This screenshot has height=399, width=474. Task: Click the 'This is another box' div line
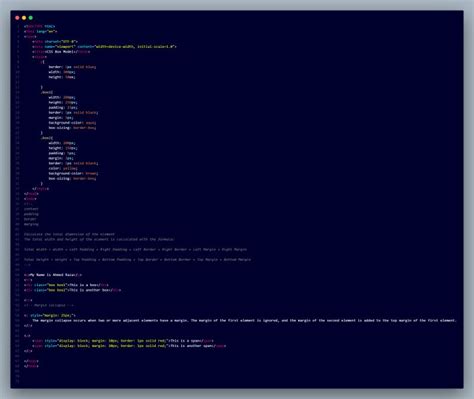tap(72, 290)
